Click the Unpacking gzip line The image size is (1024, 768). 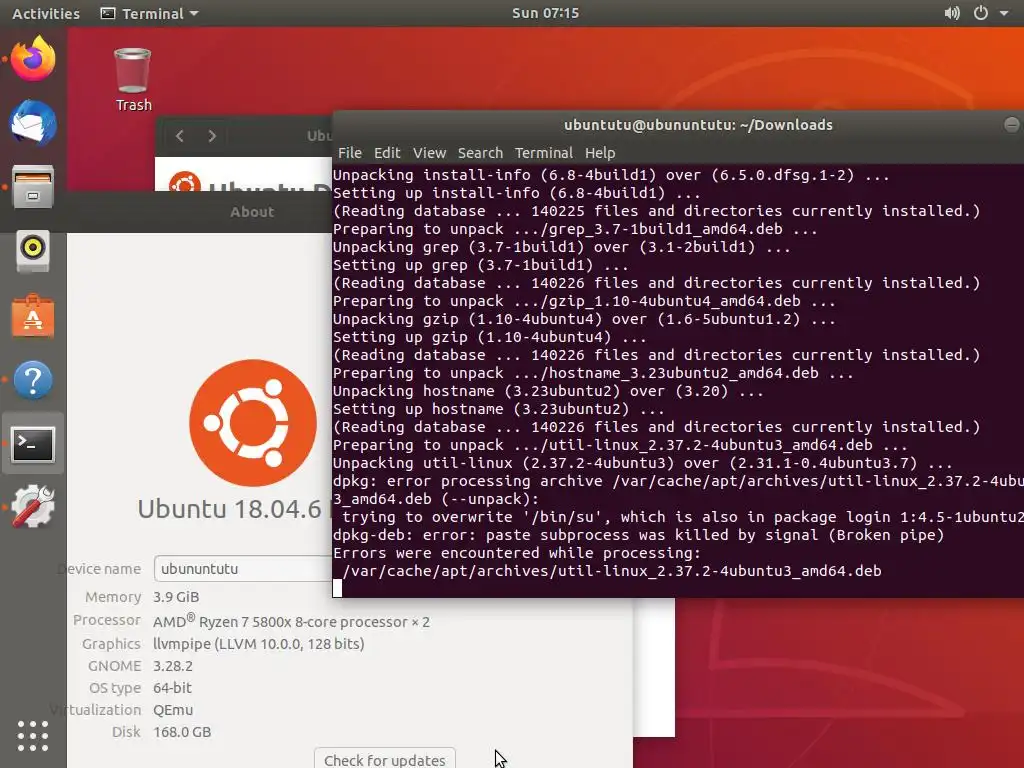[x=584, y=319]
